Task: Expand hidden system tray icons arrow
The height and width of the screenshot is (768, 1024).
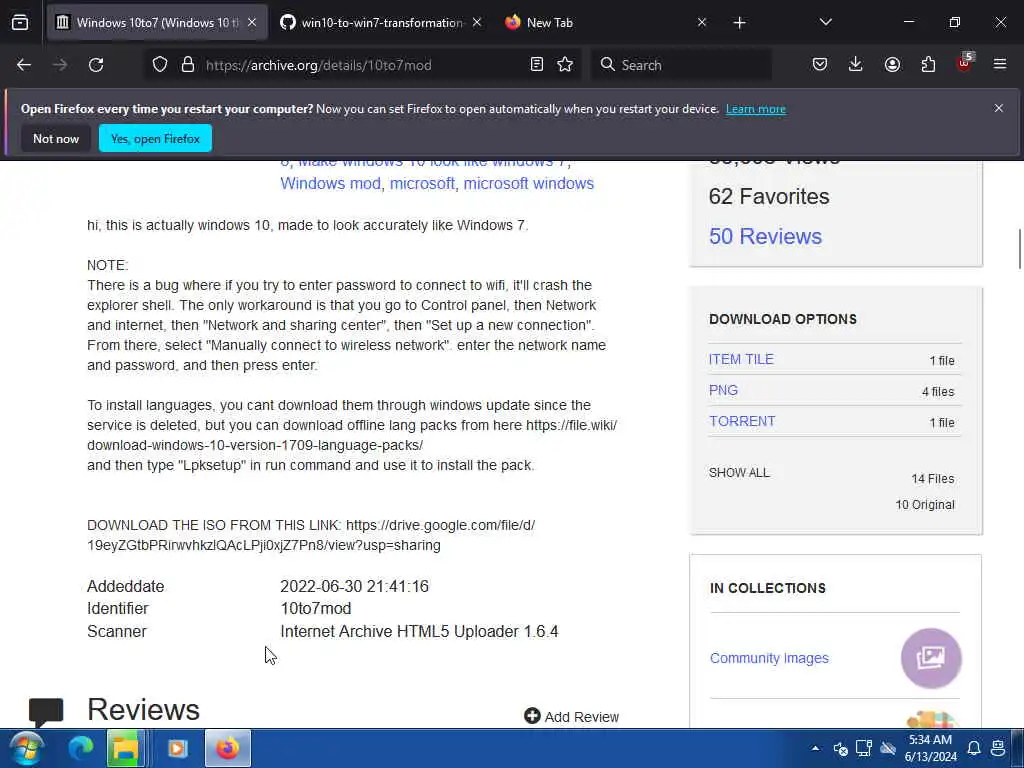Action: [x=815, y=748]
